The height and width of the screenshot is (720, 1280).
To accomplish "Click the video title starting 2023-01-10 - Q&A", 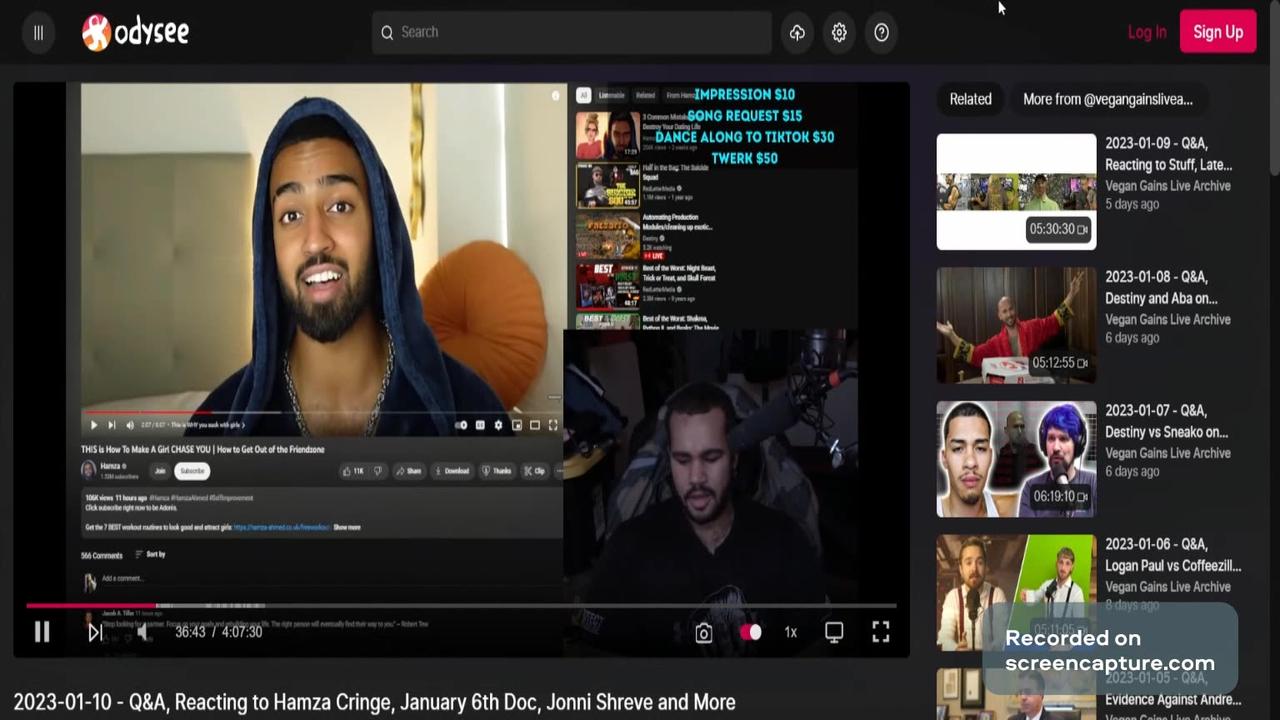I will click(x=374, y=702).
